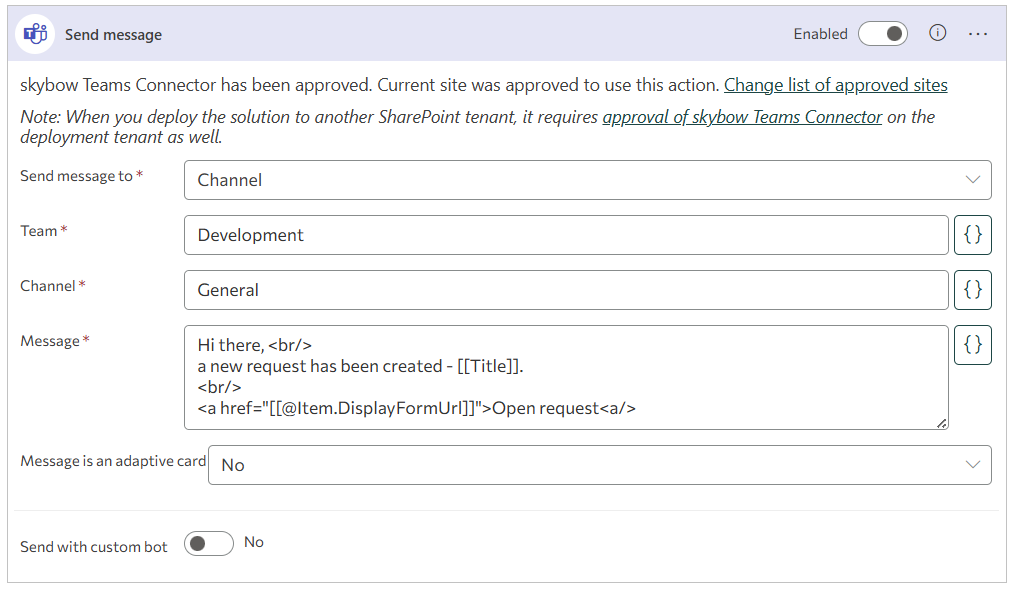Click inside the Message text area
This screenshot has height=591, width=1012.
(x=565, y=377)
